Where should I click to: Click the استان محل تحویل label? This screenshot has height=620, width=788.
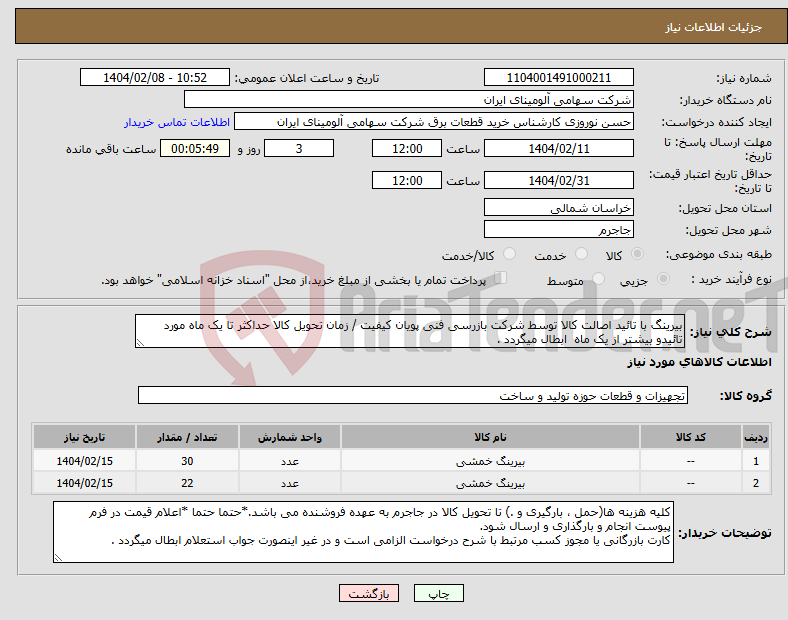tap(725, 208)
